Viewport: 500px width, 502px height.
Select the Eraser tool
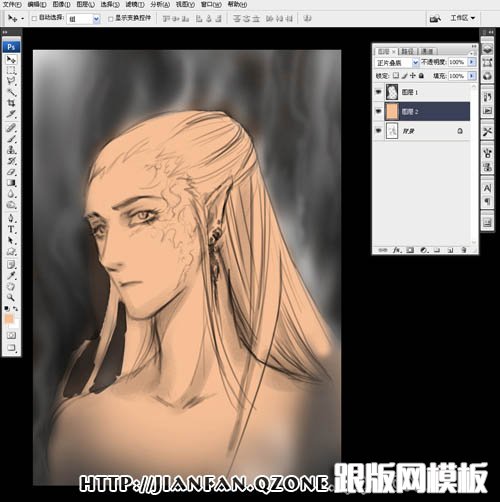pyautogui.click(x=11, y=172)
